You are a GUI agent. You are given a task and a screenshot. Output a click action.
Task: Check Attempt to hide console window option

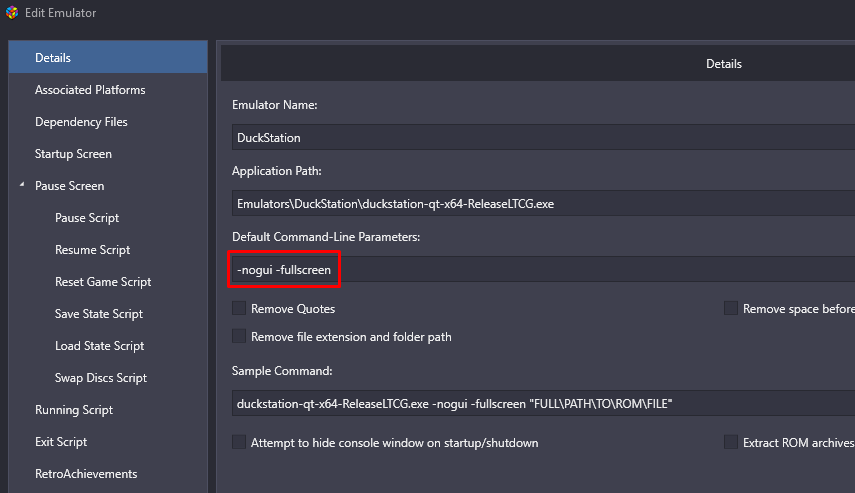point(239,442)
